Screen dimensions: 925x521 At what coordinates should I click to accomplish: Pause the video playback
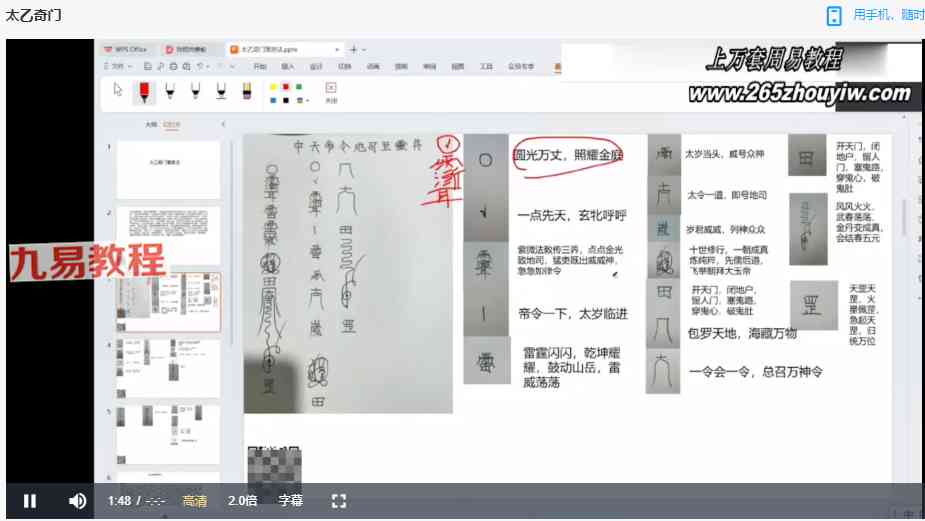click(30, 501)
